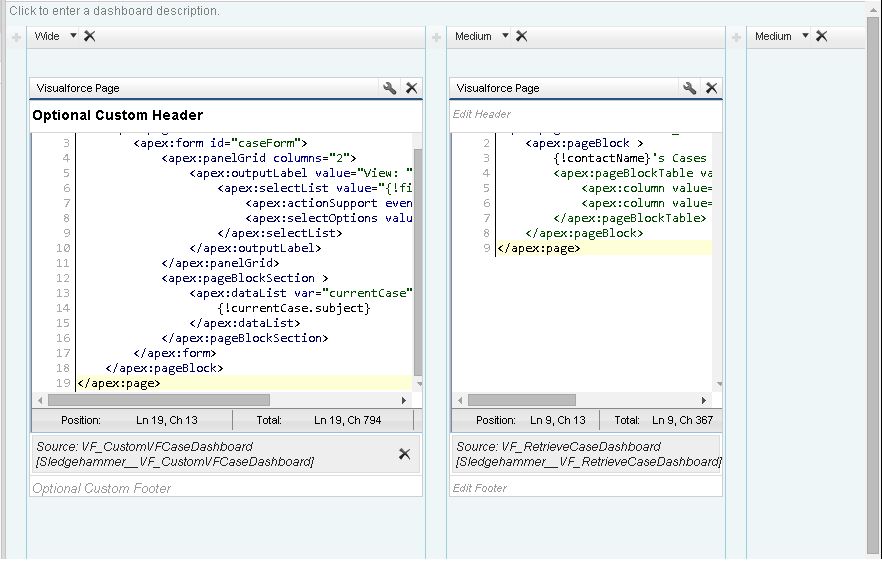Viewport: 882px width, 561px height.
Task: Open the Wide column size dropdown
Action: [x=73, y=36]
